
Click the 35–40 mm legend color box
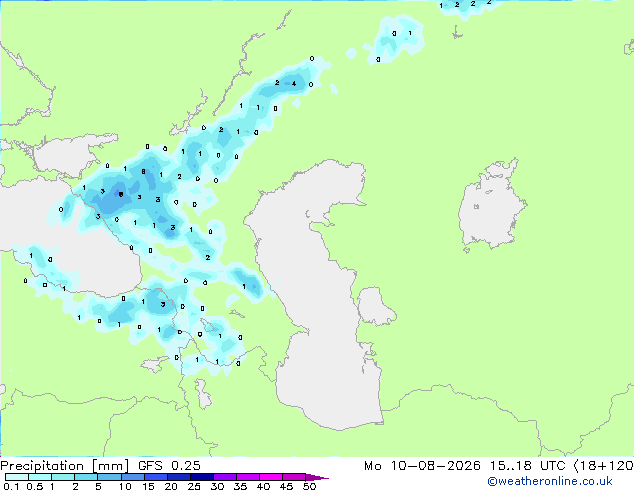tap(248, 477)
